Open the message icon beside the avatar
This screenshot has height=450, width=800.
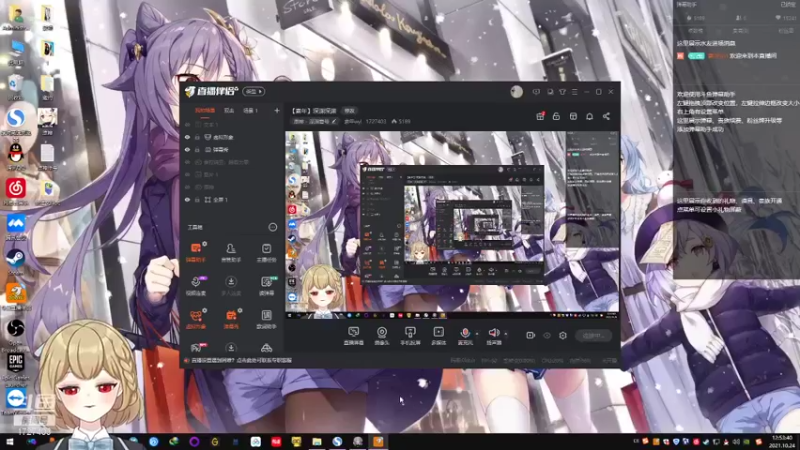(x=536, y=92)
